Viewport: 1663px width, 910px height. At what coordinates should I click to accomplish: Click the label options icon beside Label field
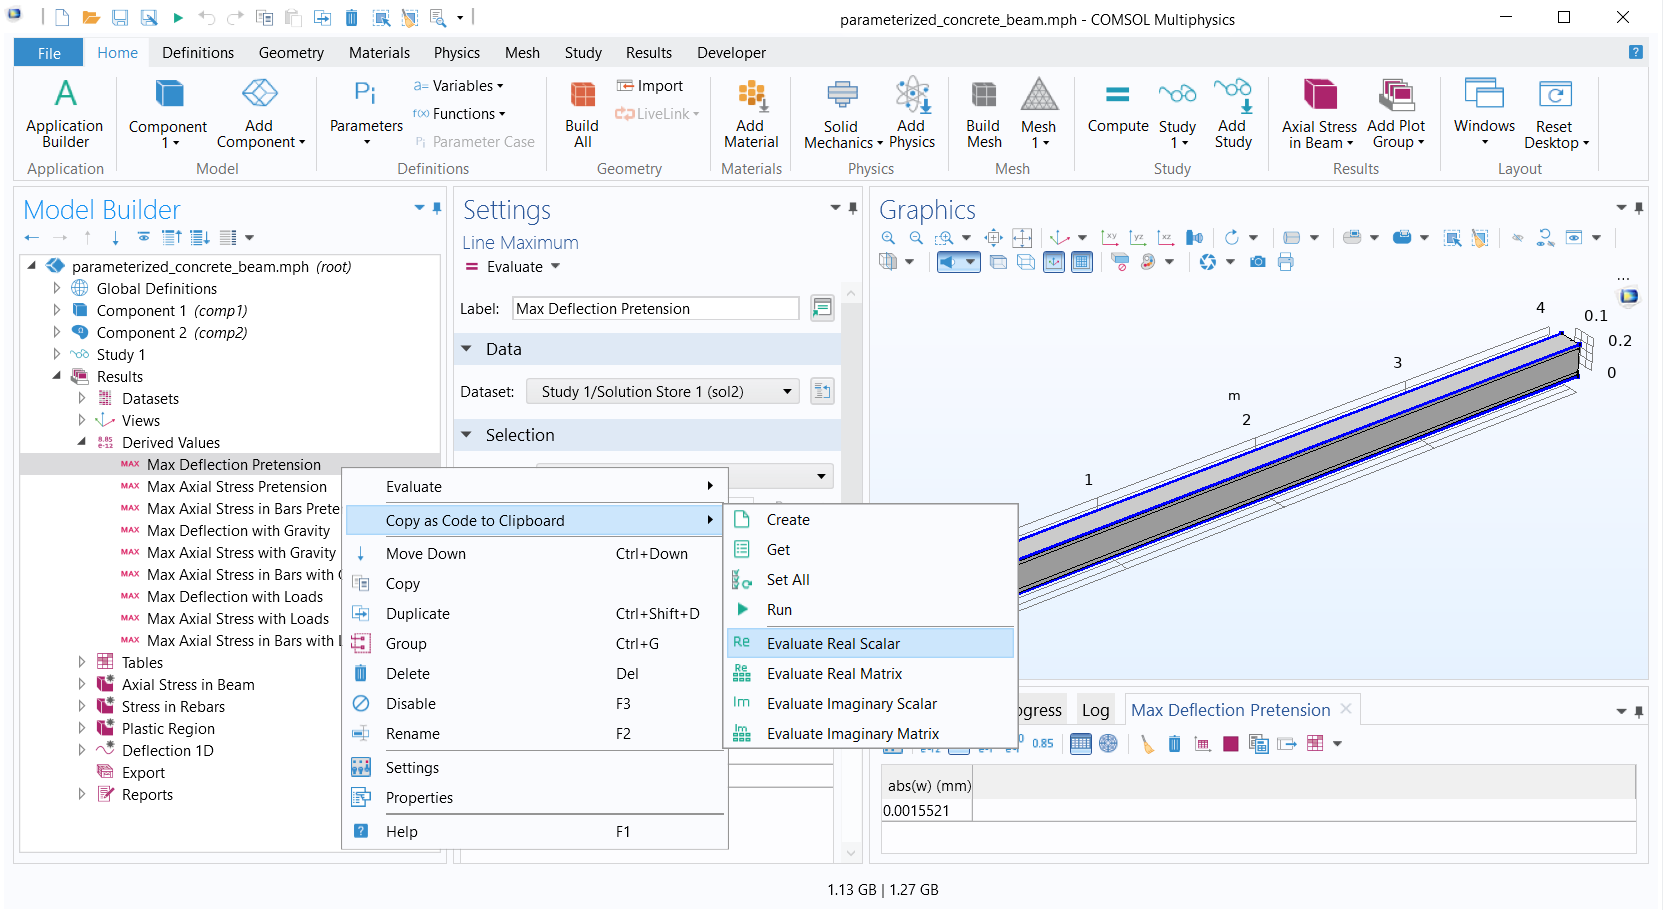[x=822, y=308]
